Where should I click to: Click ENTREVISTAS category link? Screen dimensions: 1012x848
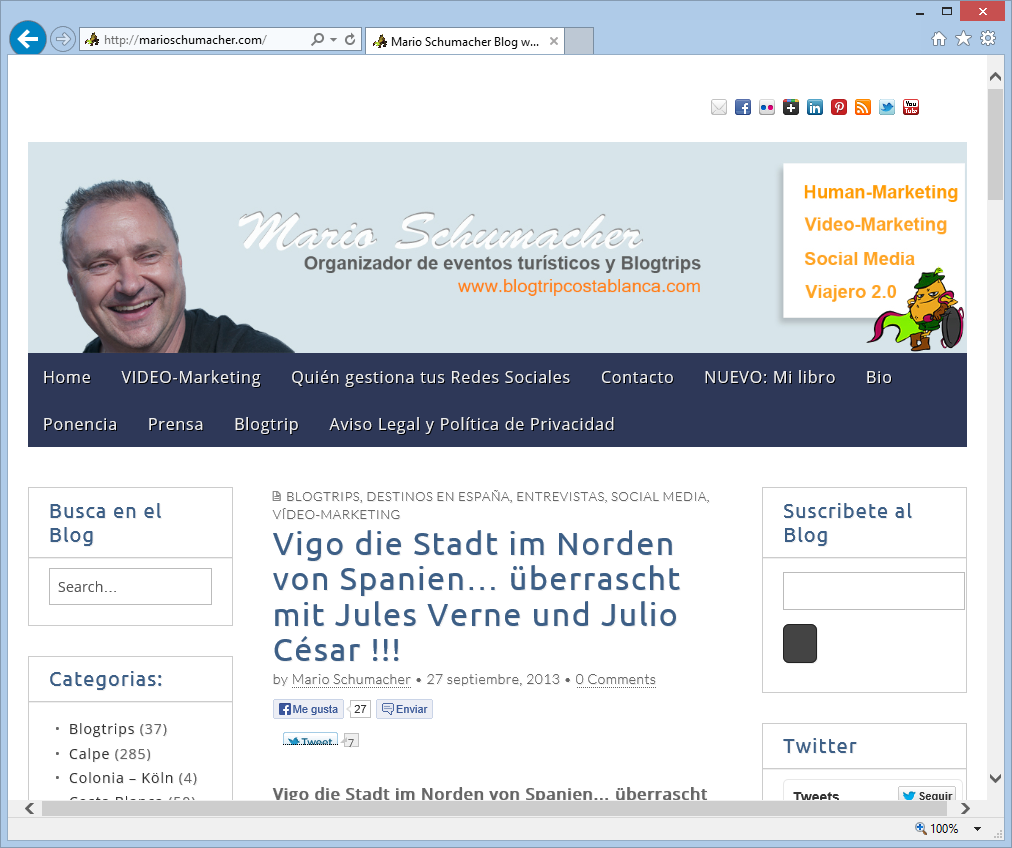560,496
